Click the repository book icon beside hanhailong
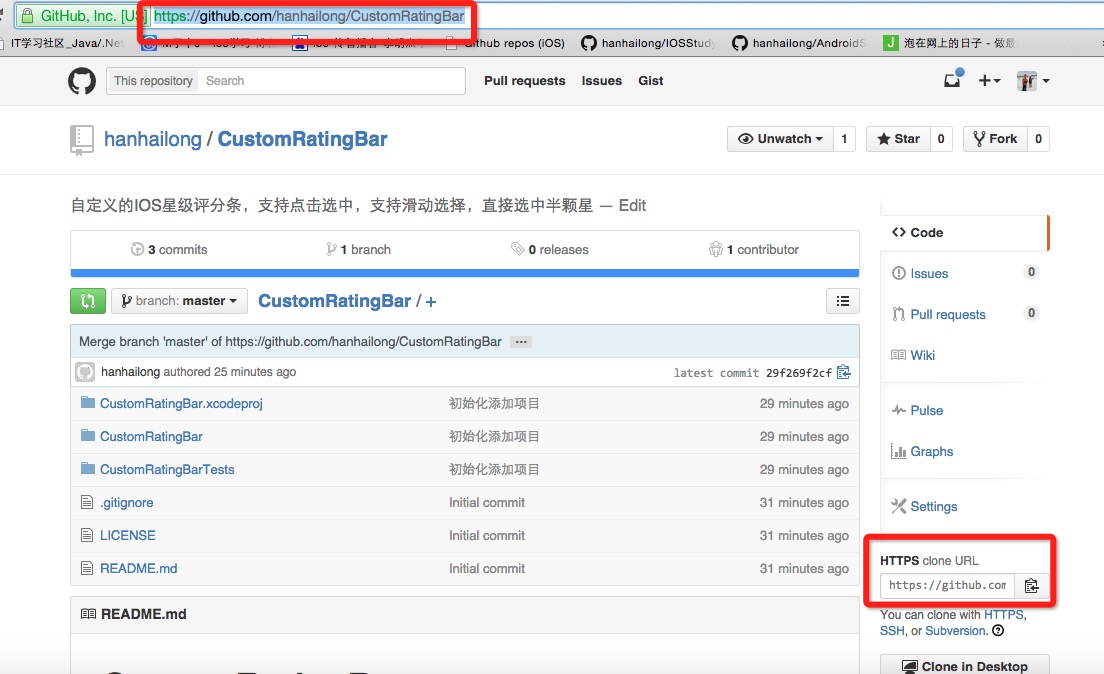The image size is (1104, 674). pyautogui.click(x=82, y=139)
